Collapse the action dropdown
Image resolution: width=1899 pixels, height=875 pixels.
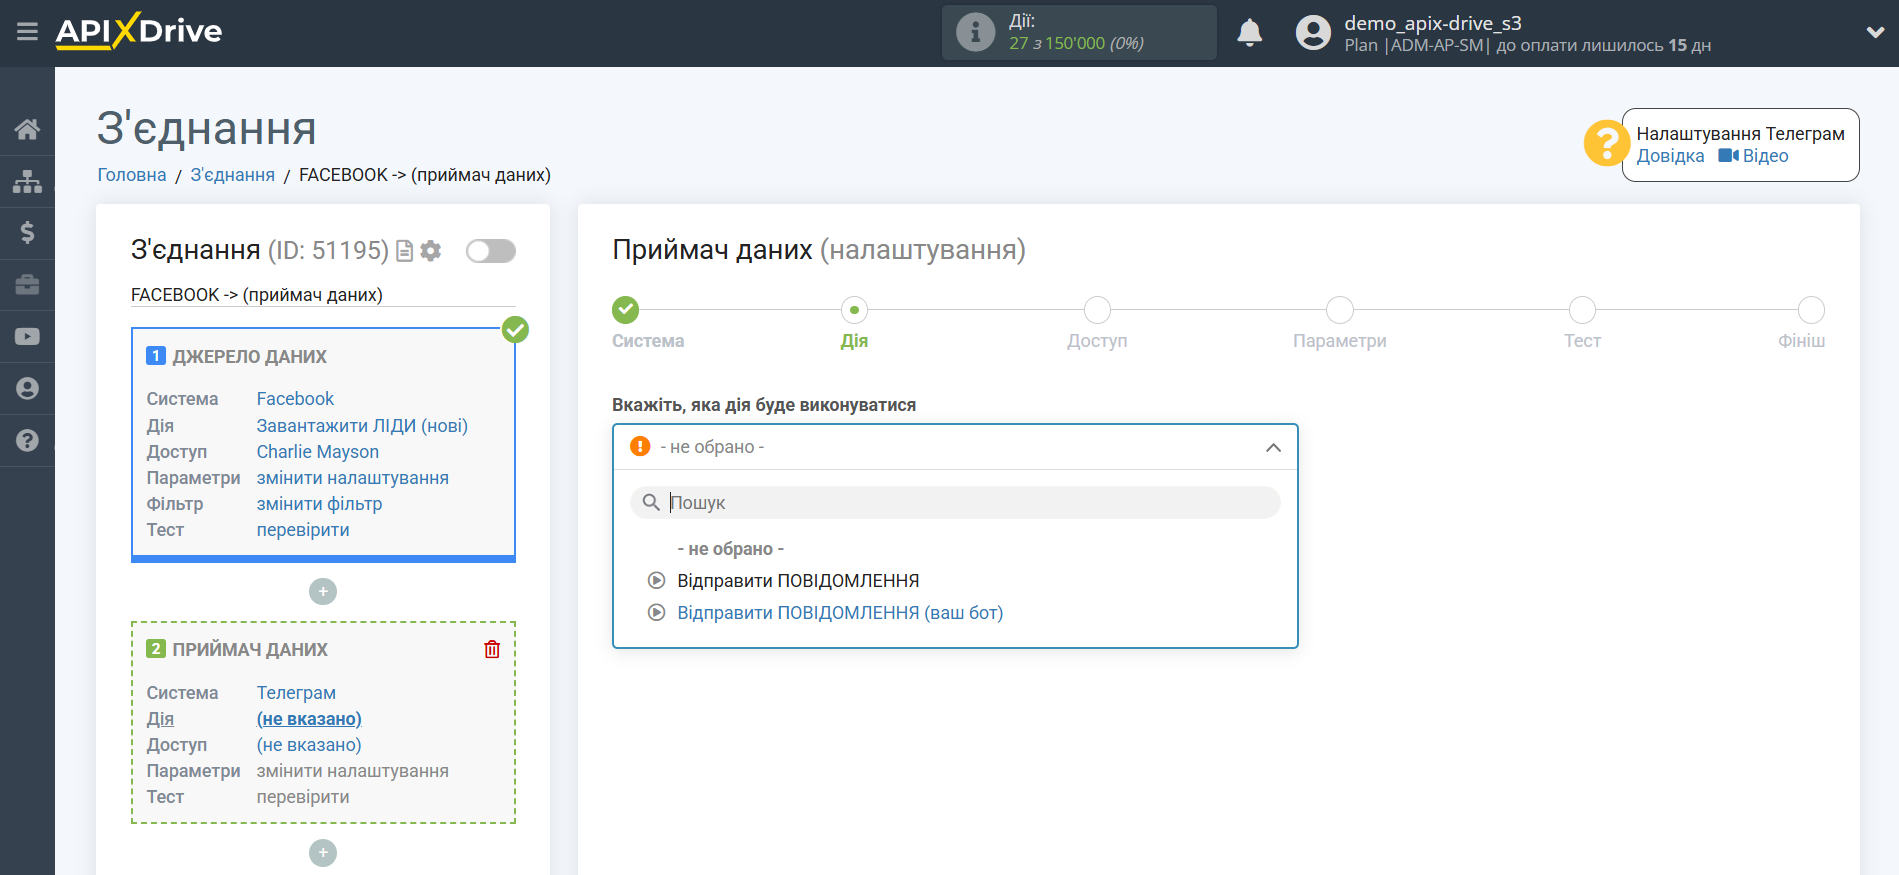coord(1273,447)
